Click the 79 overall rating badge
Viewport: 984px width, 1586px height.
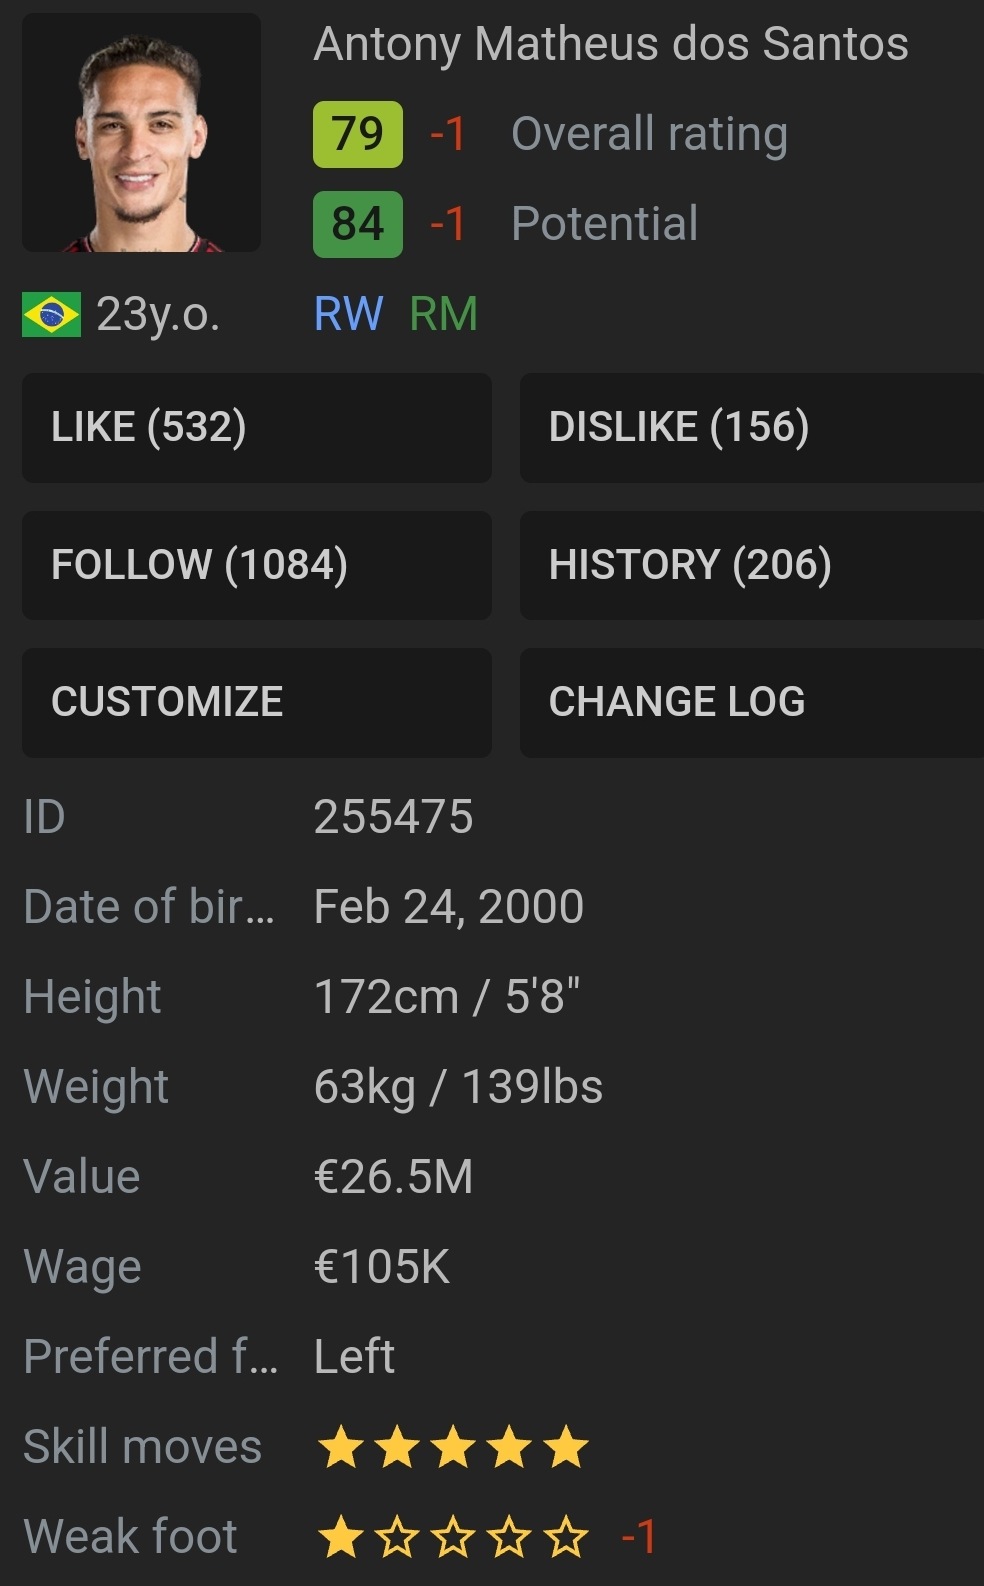[358, 134]
